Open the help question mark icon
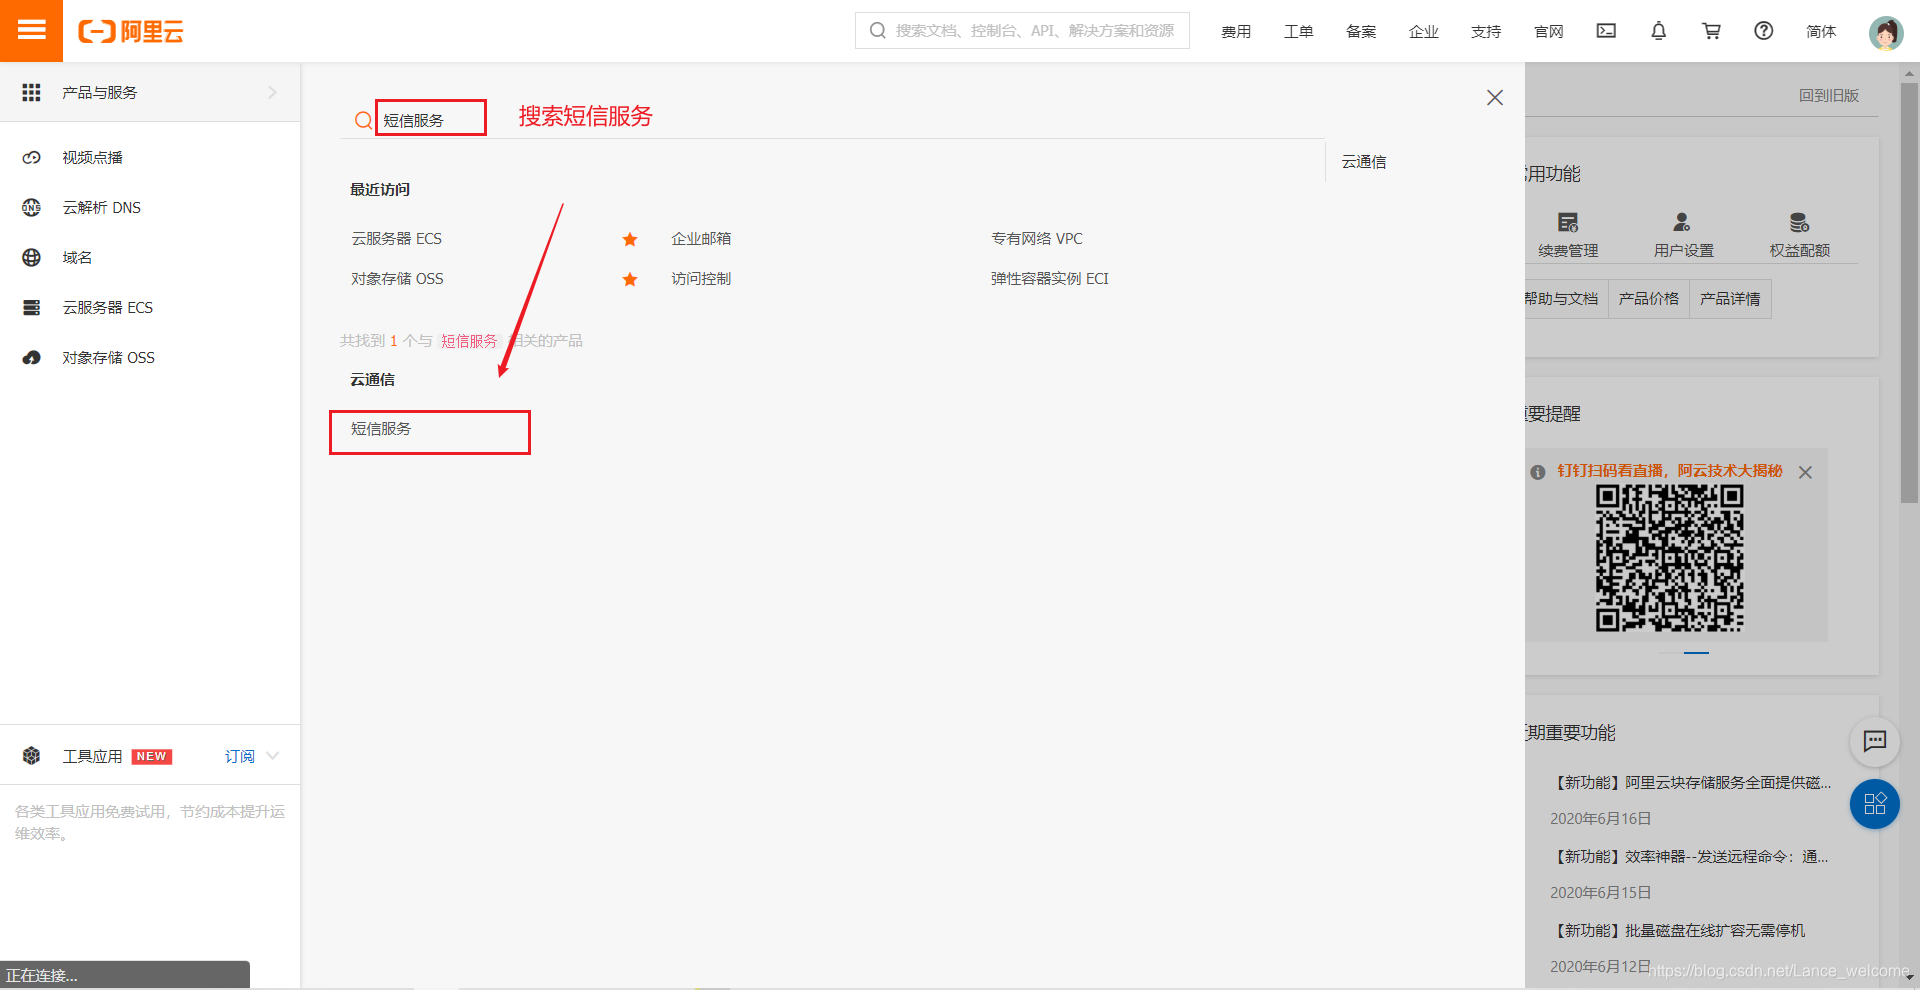 1764,31
